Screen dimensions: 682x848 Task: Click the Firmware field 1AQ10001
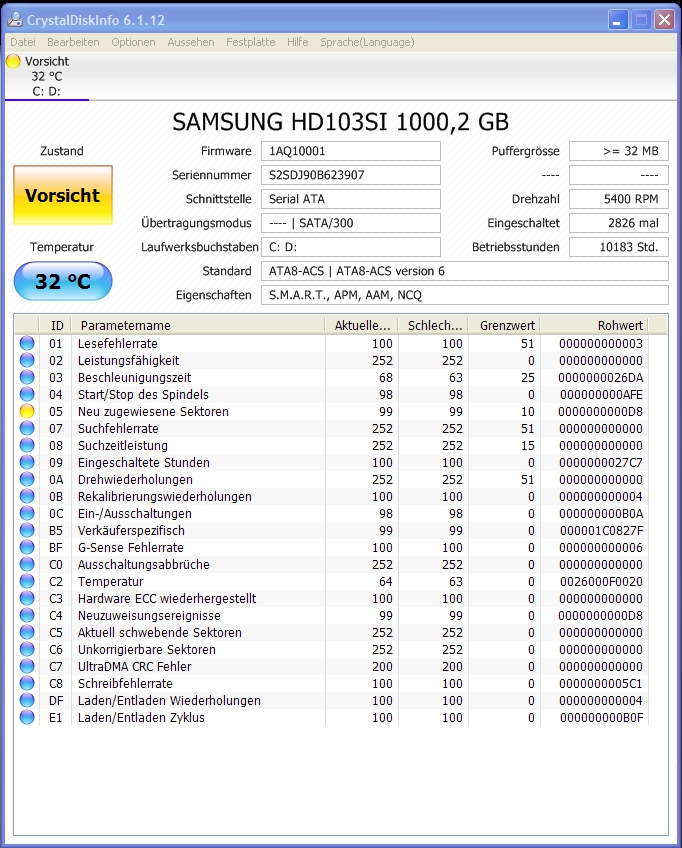point(350,151)
